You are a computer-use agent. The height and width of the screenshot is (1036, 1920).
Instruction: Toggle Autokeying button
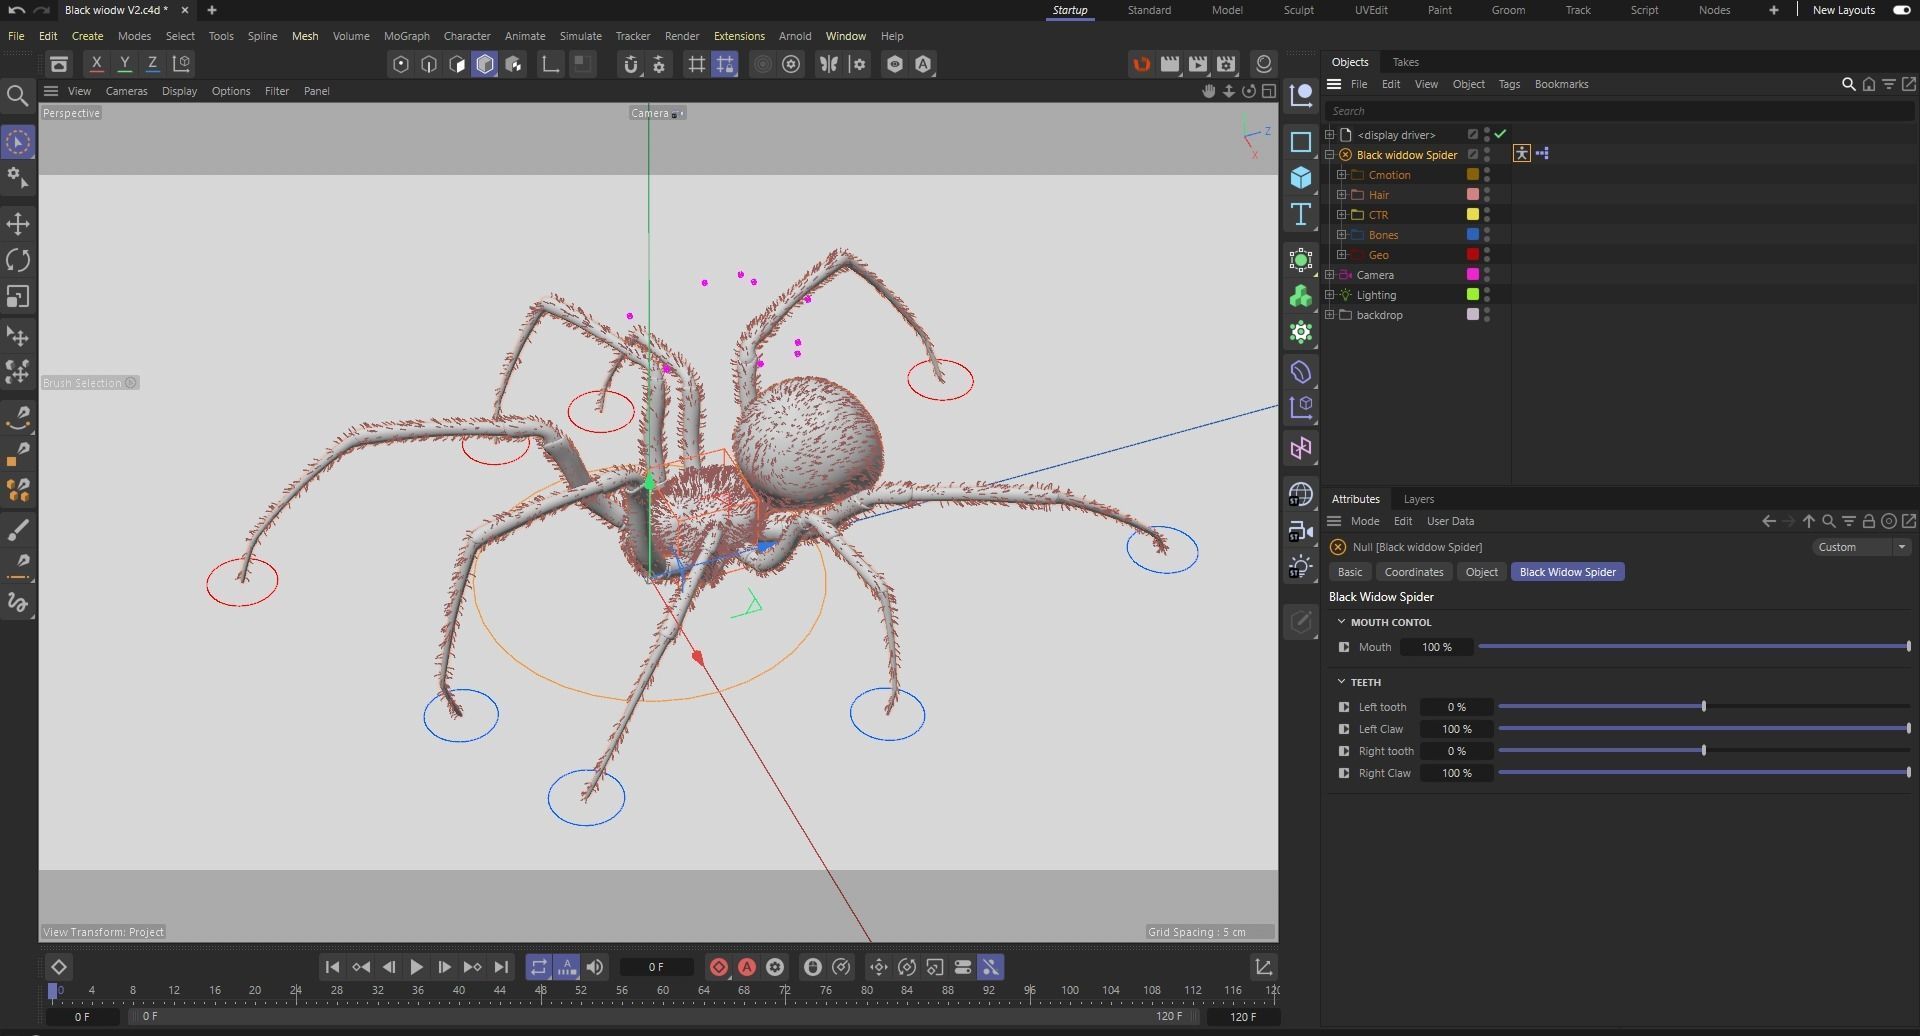pos(746,967)
